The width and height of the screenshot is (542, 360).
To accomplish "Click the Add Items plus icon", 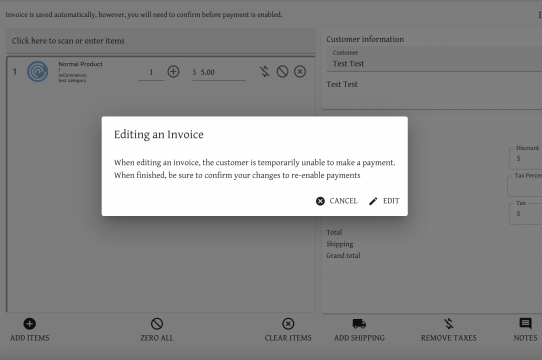I will [29, 324].
